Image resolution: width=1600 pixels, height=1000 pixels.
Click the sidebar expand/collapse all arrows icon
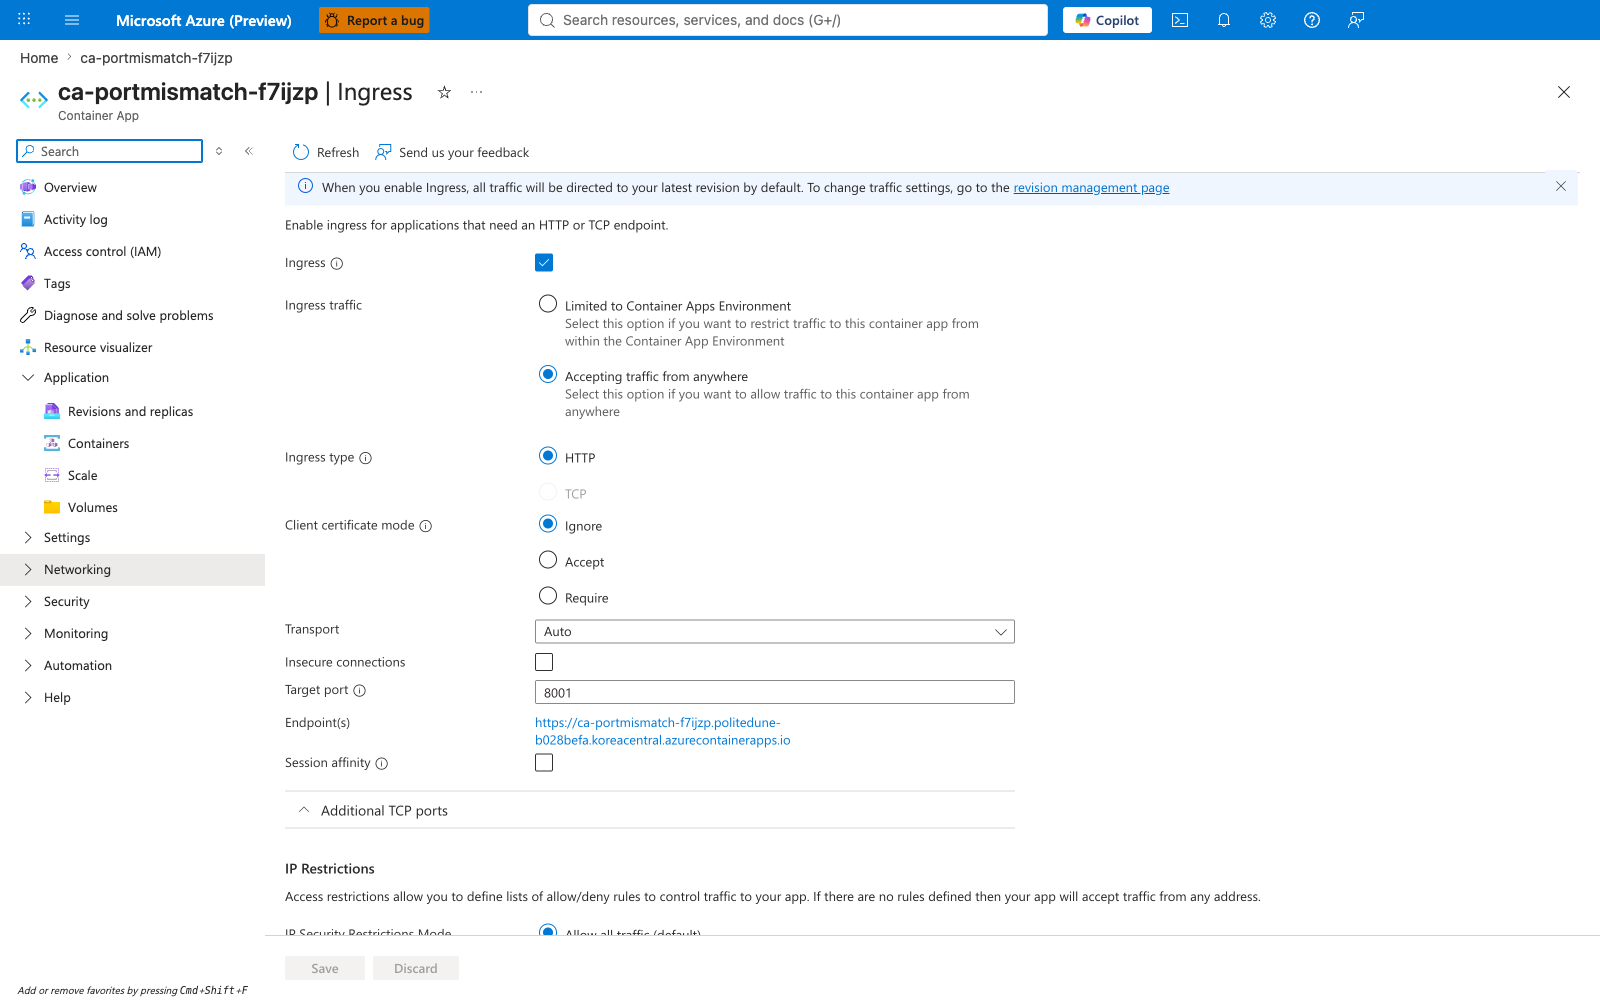click(219, 151)
